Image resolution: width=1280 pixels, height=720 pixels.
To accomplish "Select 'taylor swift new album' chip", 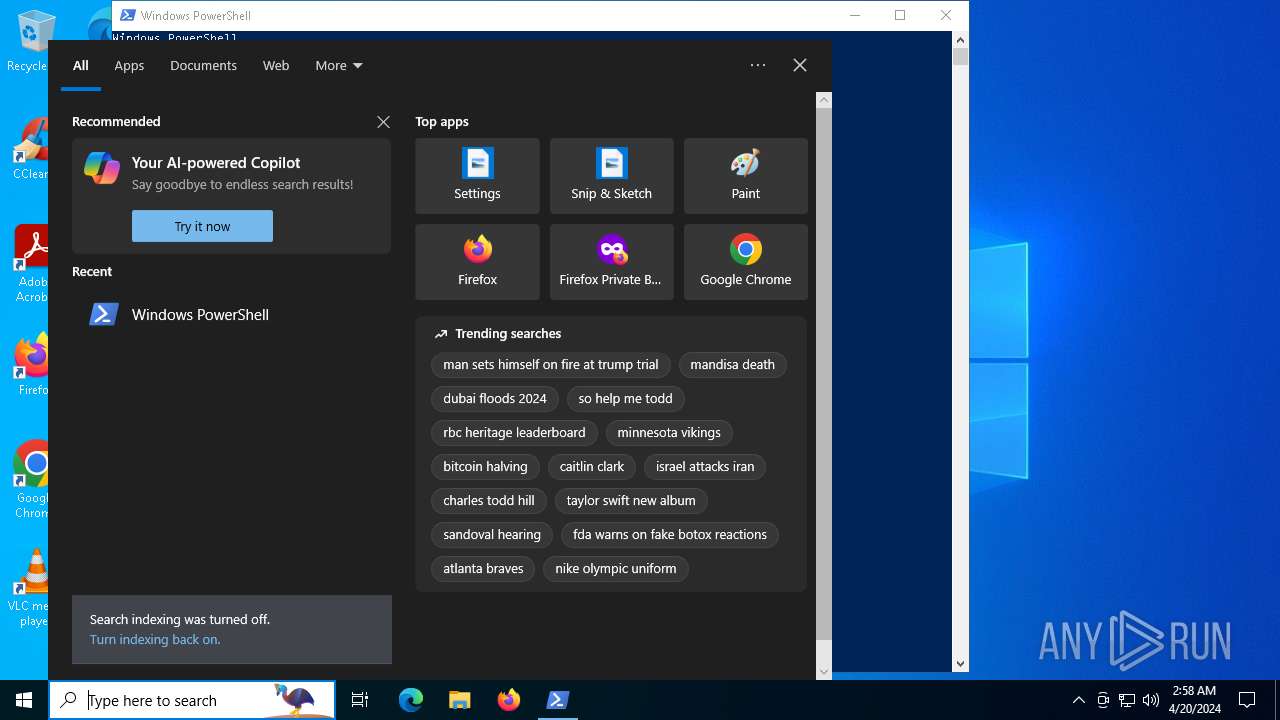I will tap(631, 501).
